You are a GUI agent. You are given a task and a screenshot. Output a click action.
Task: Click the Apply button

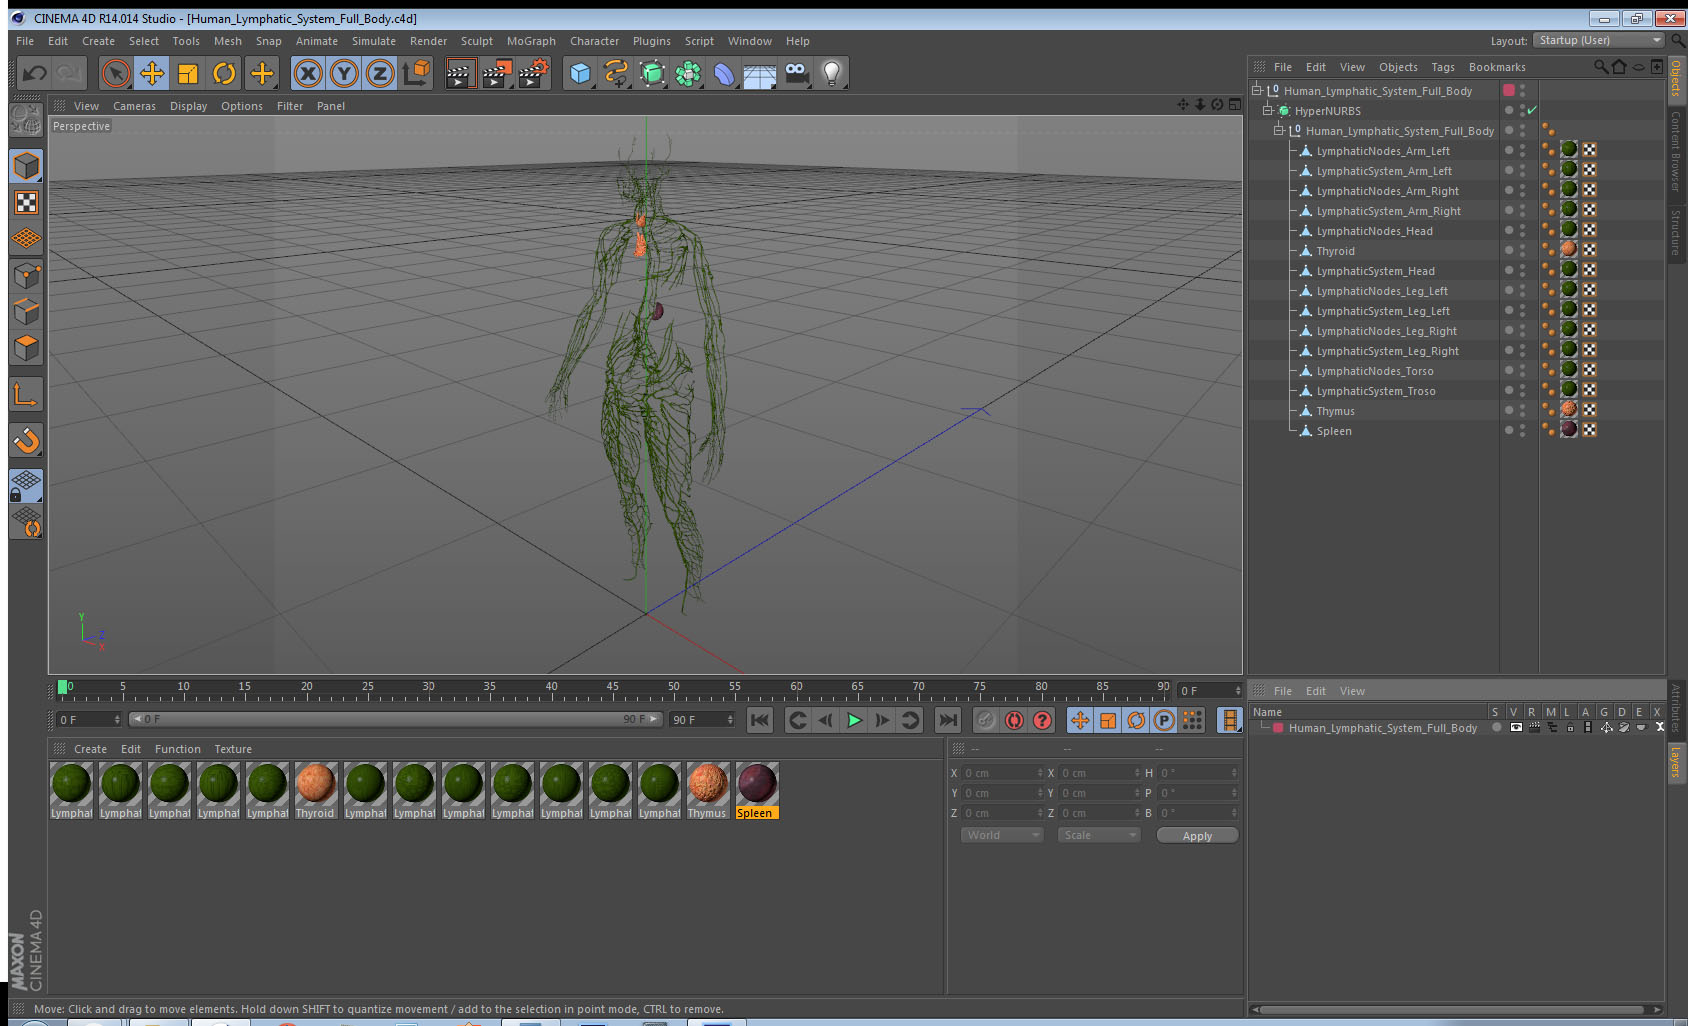[x=1197, y=835]
